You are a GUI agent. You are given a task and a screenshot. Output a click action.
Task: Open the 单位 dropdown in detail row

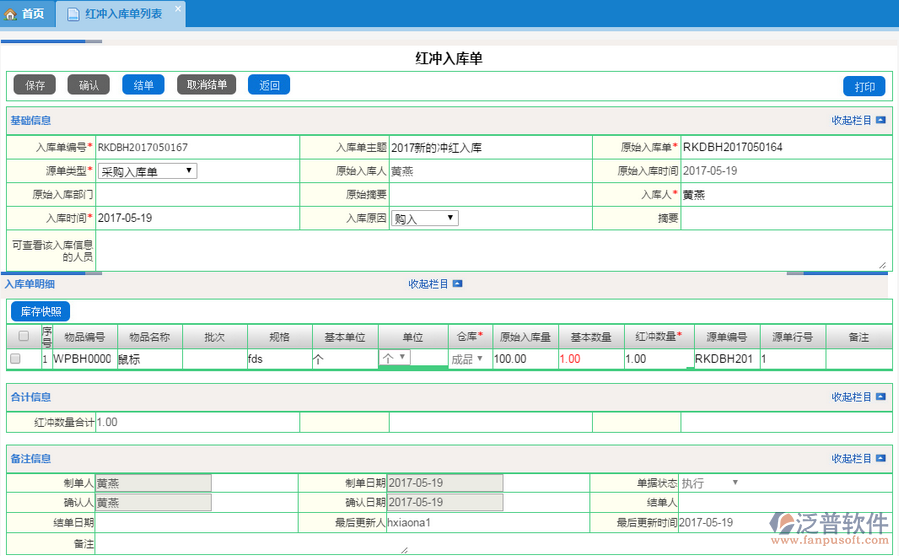tap(395, 357)
